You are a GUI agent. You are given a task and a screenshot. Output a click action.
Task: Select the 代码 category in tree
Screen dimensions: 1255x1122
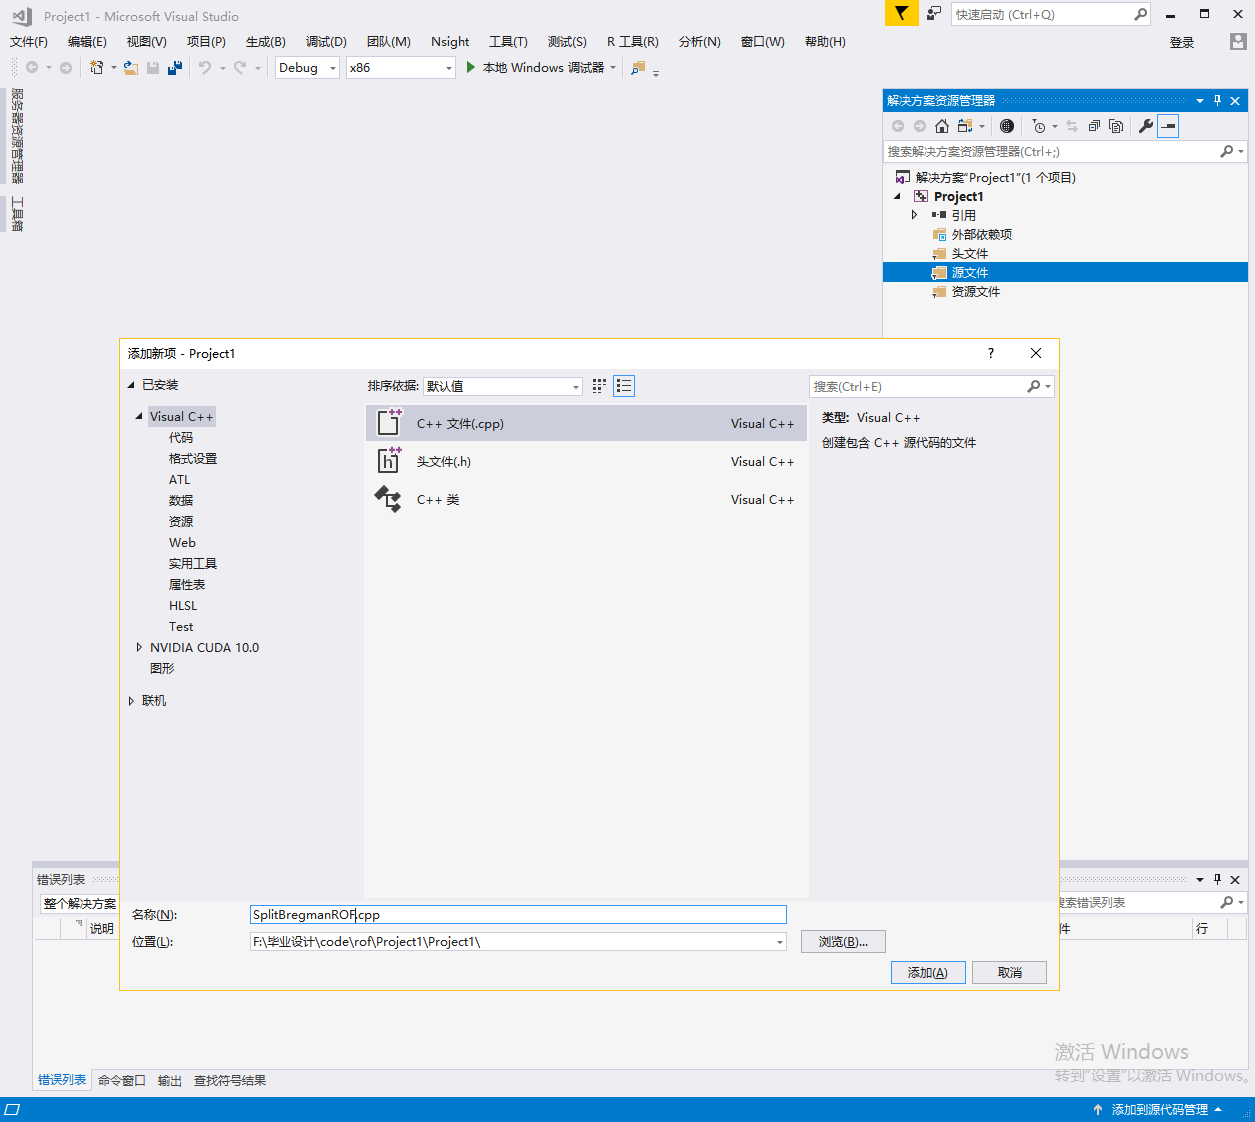point(181,437)
